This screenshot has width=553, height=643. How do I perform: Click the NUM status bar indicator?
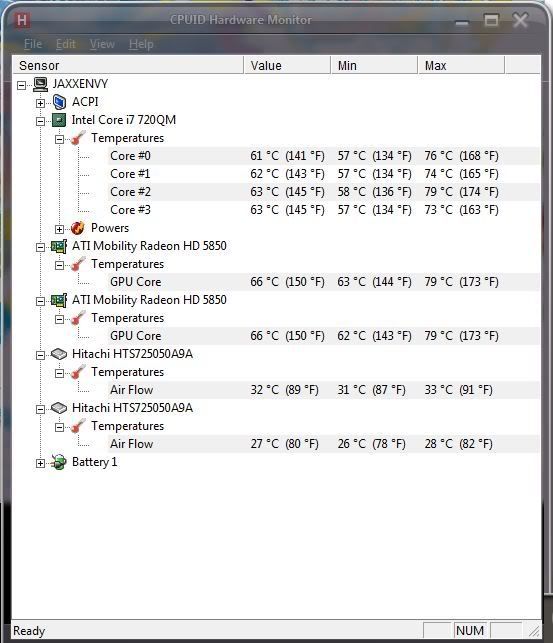tap(470, 630)
